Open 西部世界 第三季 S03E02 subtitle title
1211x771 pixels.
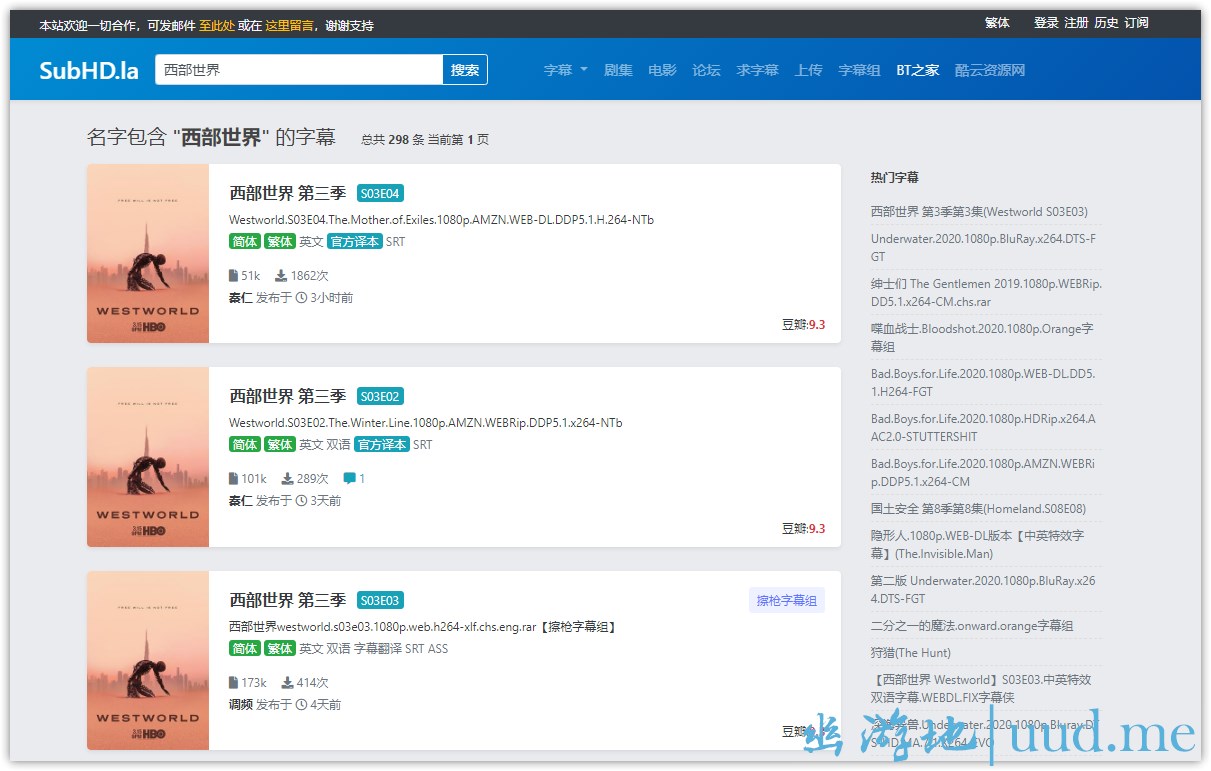(x=288, y=396)
